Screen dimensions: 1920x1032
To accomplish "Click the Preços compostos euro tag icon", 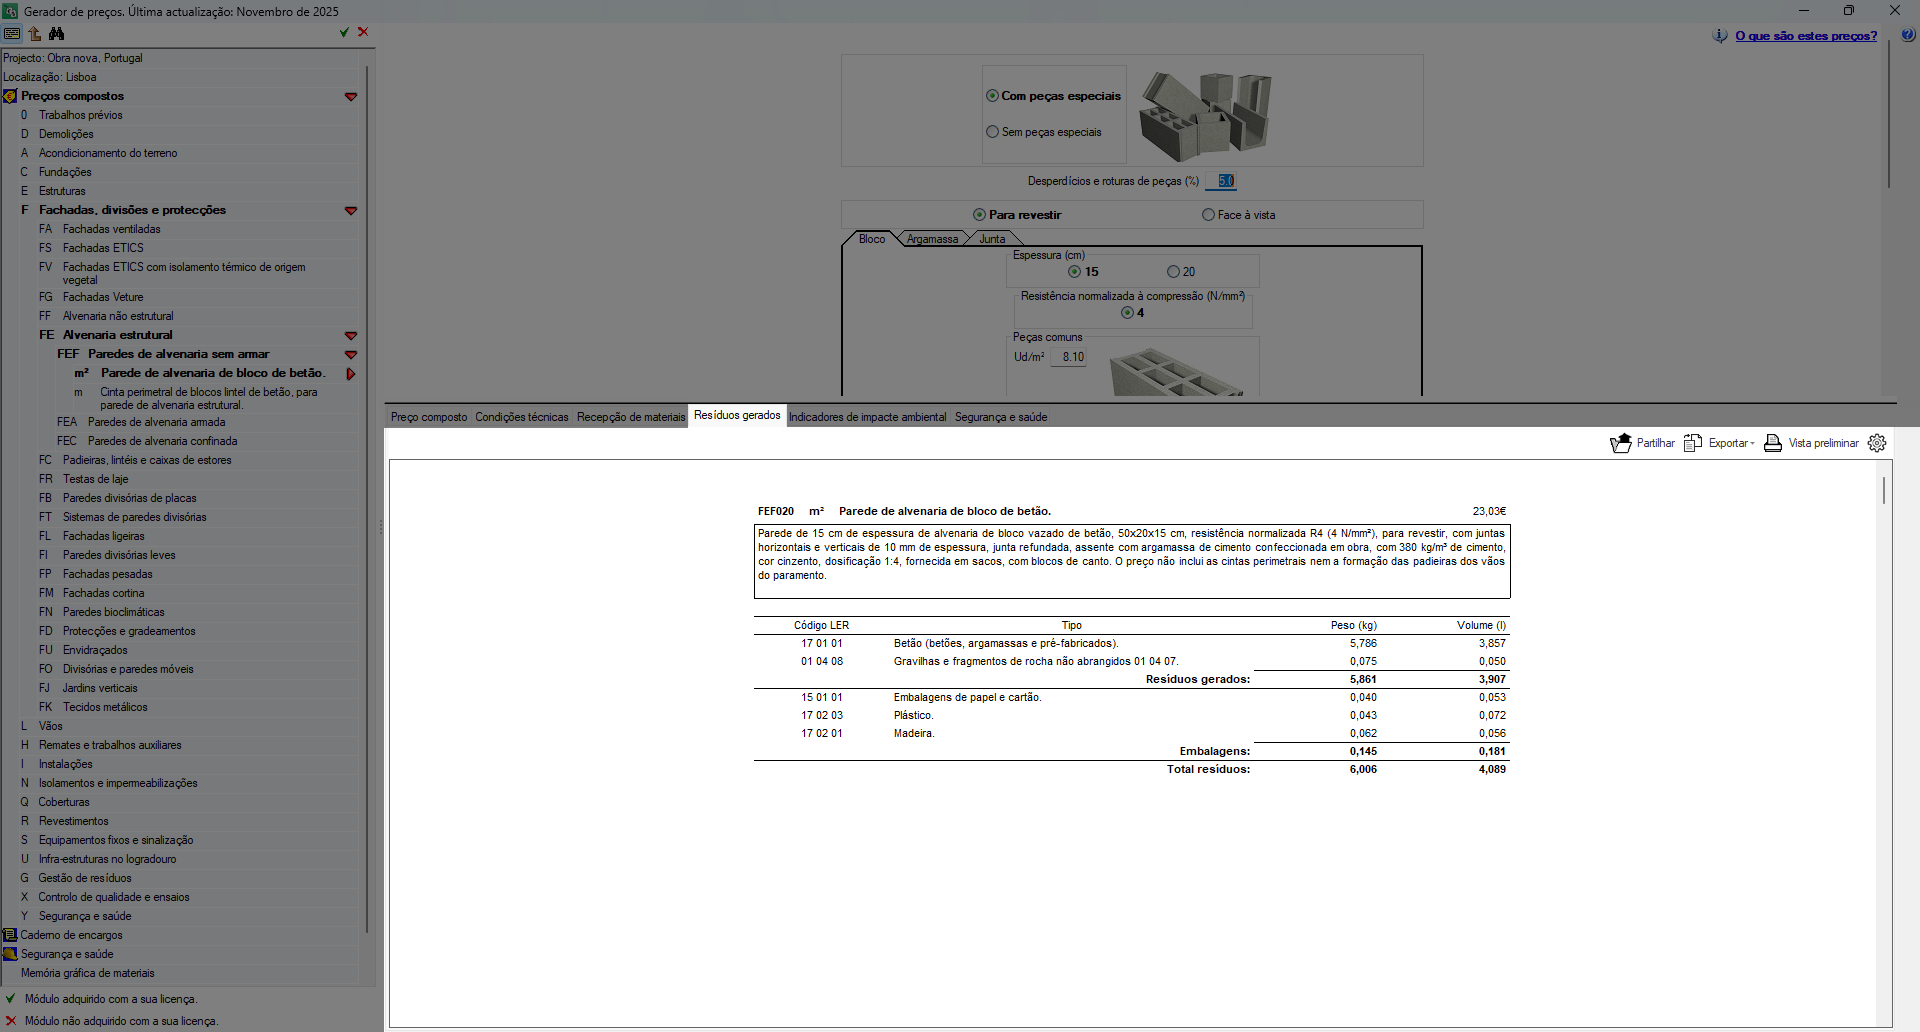I will click(x=10, y=96).
